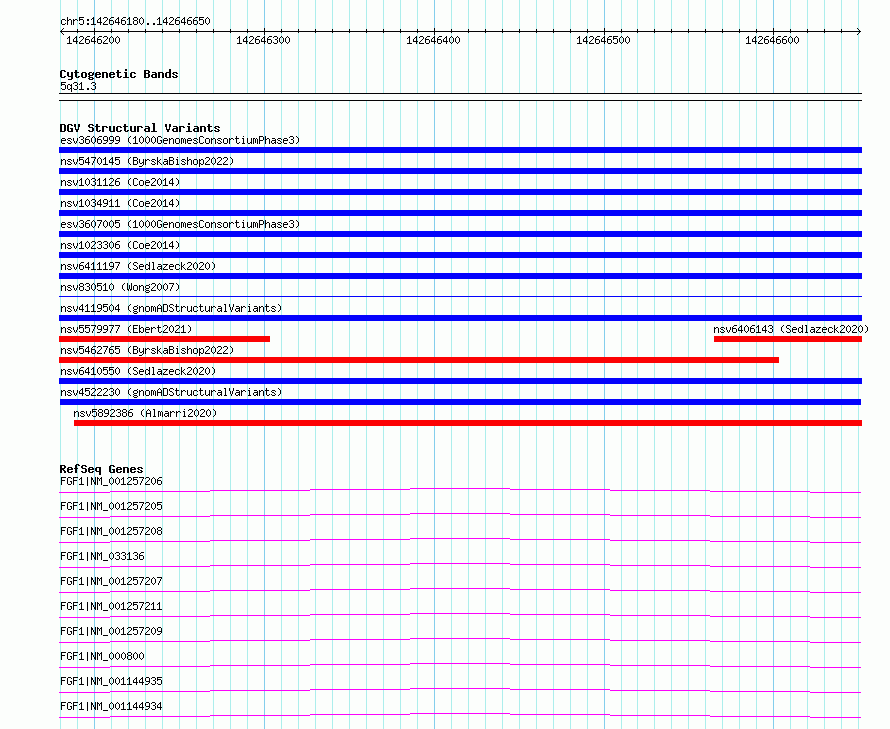Select the FGF1|NM_000800 transcript label
Image resolution: width=890 pixels, height=729 pixels.
pyautogui.click(x=102, y=656)
